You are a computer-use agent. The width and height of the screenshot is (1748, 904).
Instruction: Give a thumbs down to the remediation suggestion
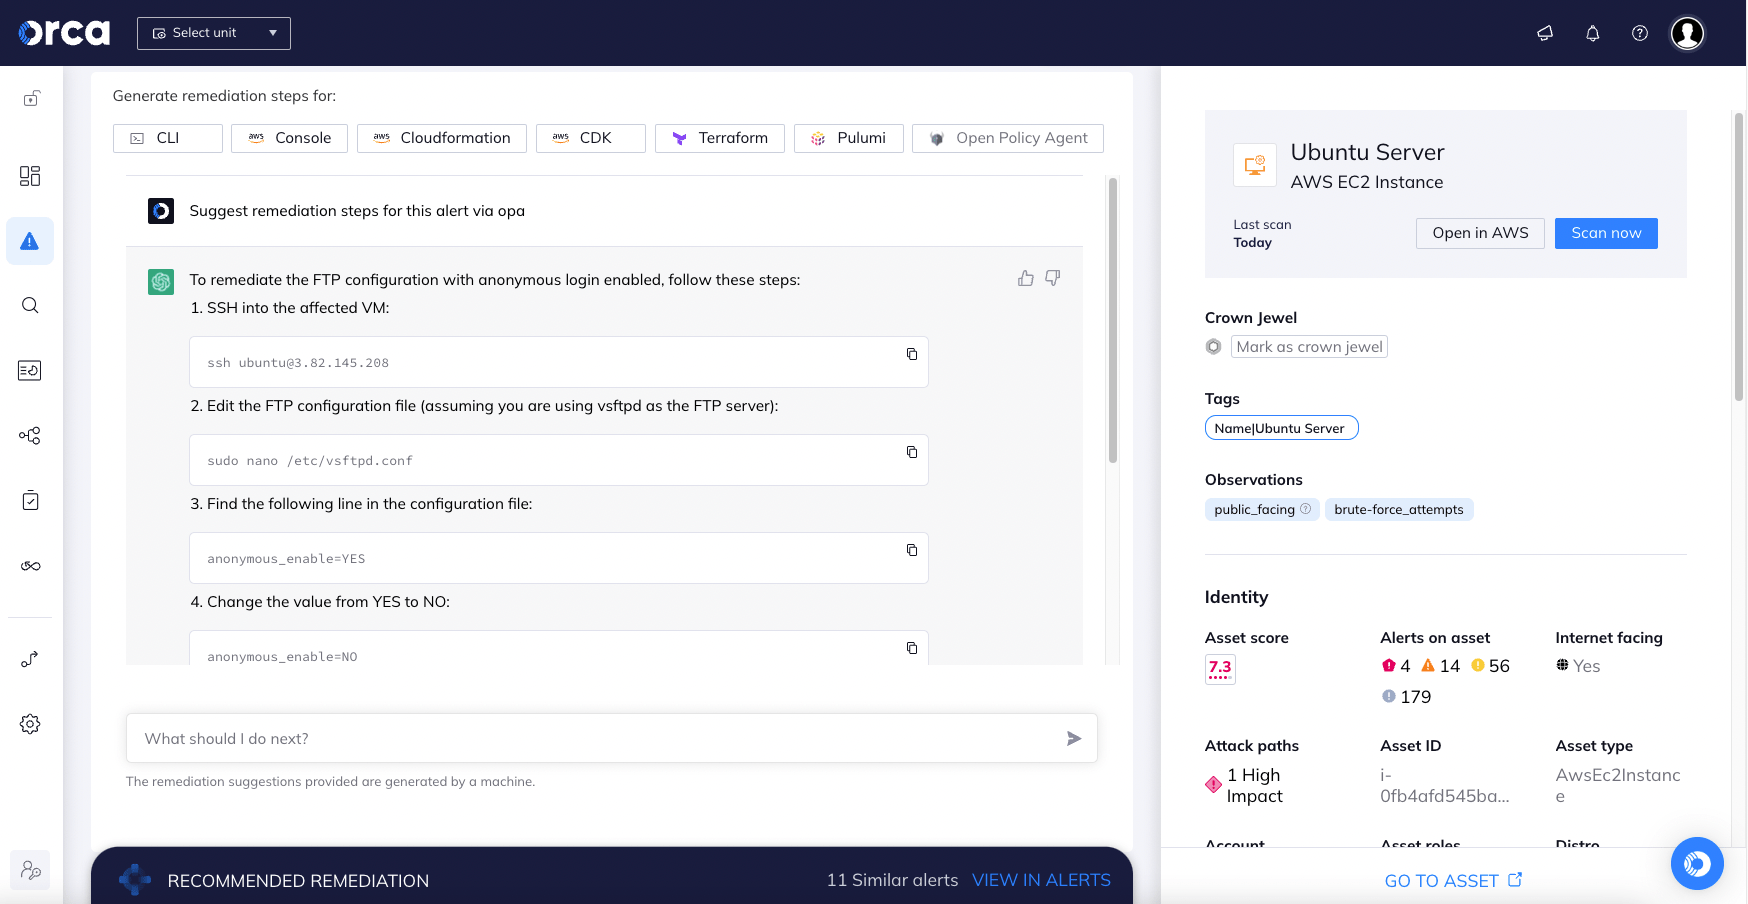(x=1052, y=278)
